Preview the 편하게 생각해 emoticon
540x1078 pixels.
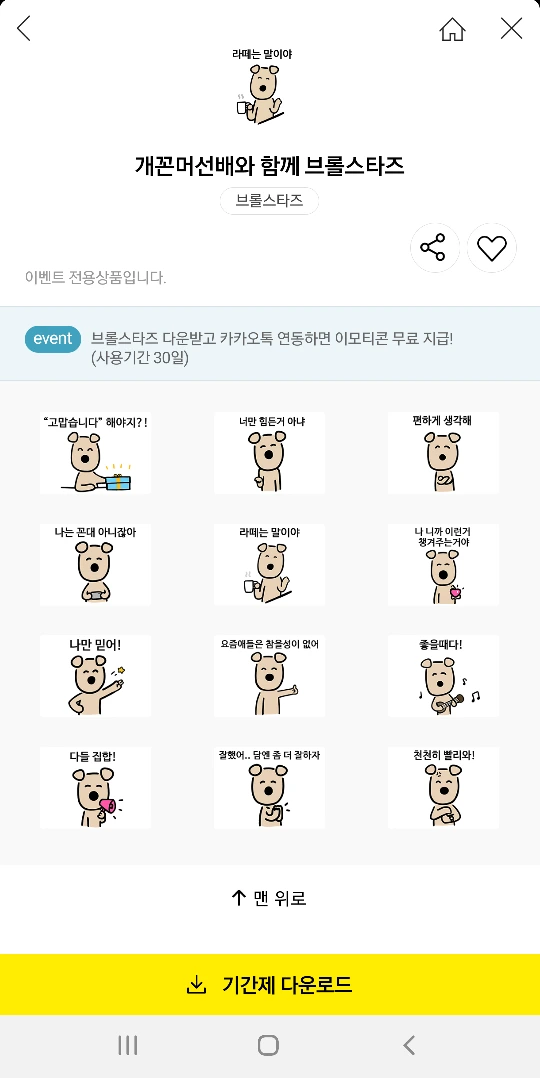444,453
